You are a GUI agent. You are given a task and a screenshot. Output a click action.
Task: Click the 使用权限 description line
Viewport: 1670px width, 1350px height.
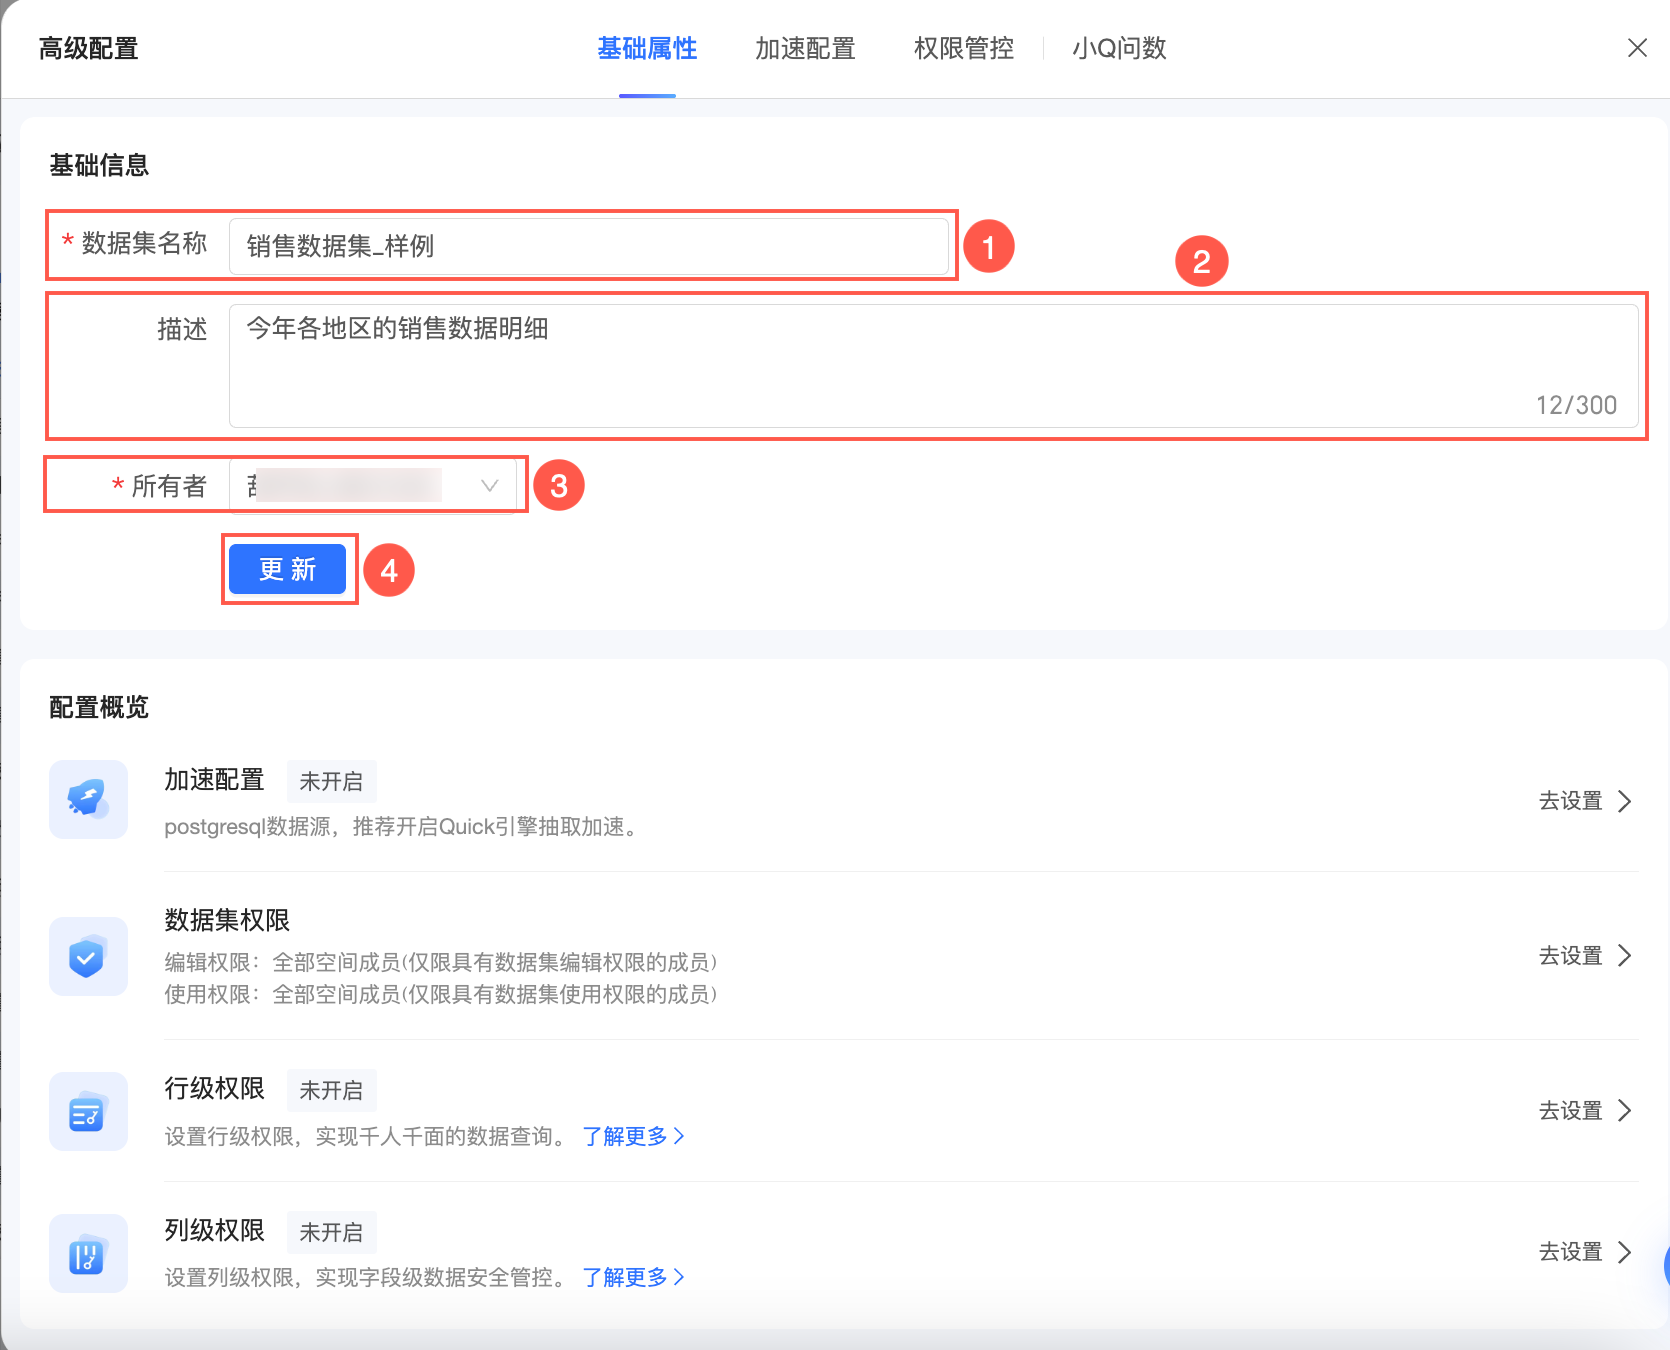pos(441,994)
